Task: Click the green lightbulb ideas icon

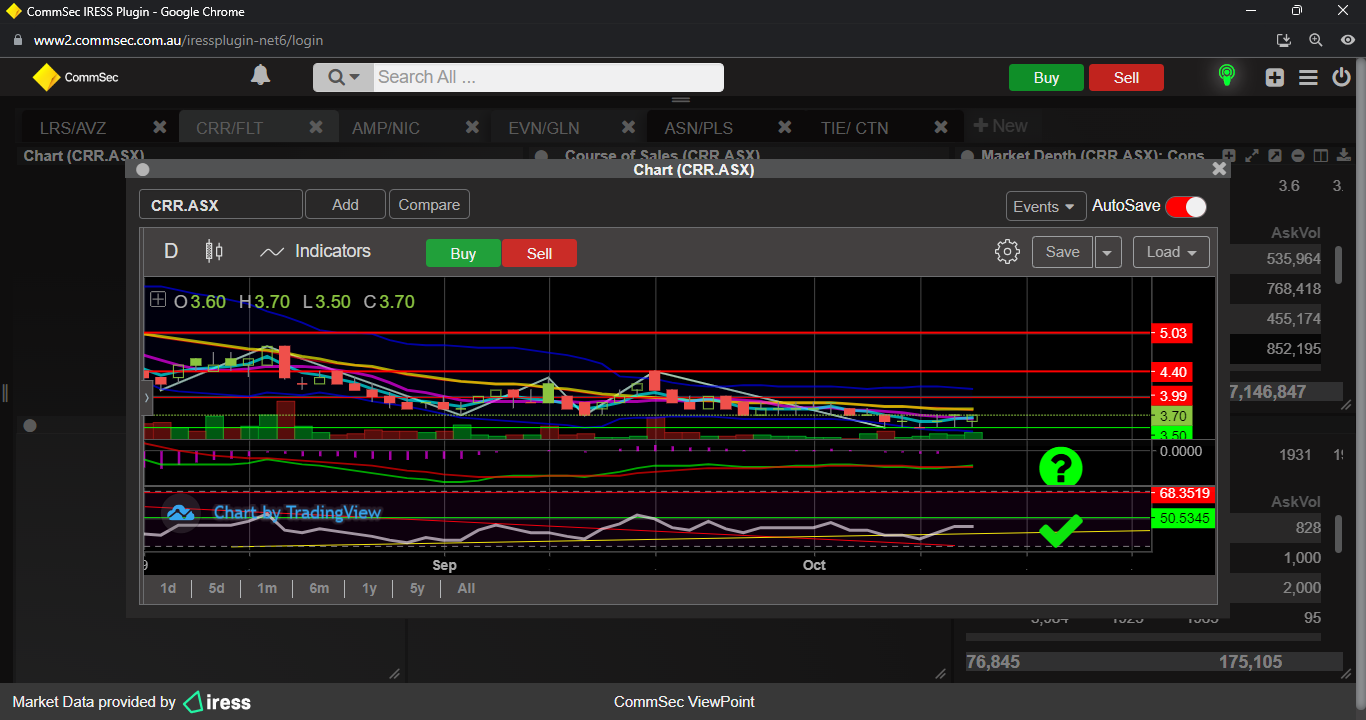Action: click(x=1226, y=76)
